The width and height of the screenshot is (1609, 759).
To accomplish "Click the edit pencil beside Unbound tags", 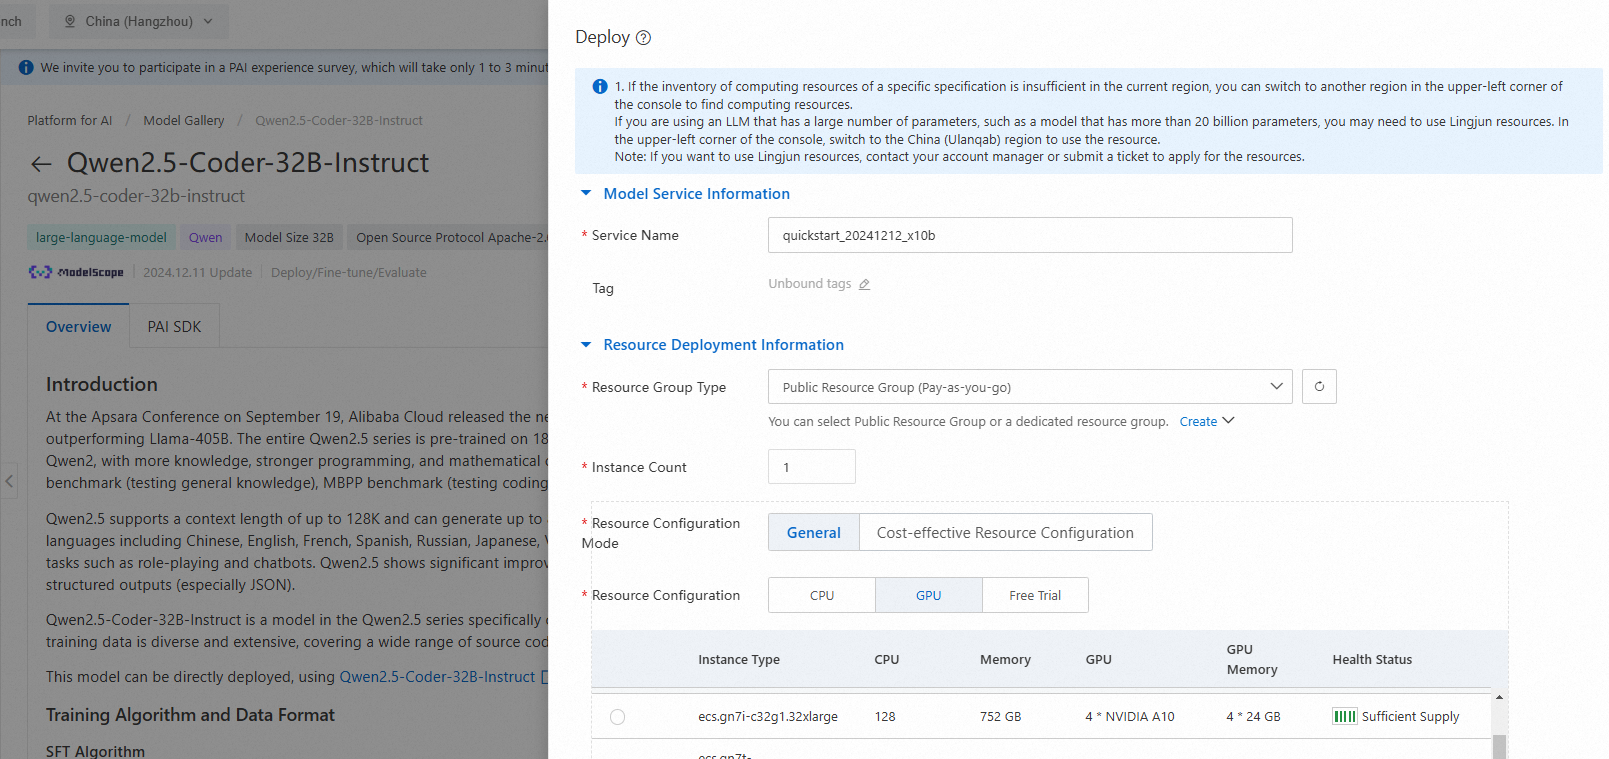I will tap(865, 285).
